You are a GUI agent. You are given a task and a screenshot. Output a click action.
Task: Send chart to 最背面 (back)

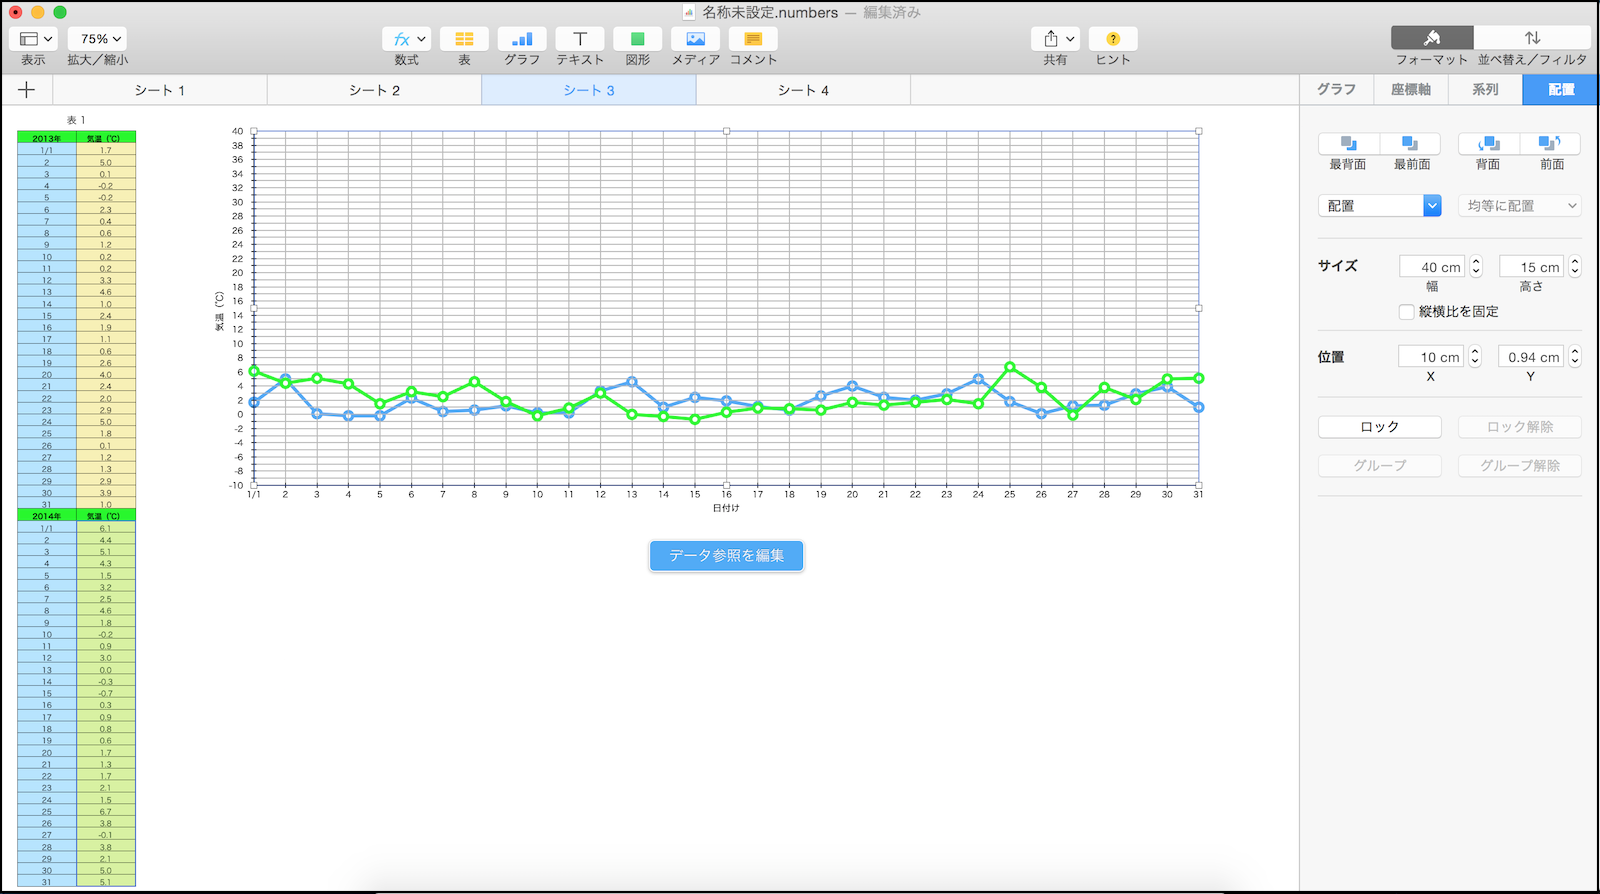click(x=1348, y=144)
